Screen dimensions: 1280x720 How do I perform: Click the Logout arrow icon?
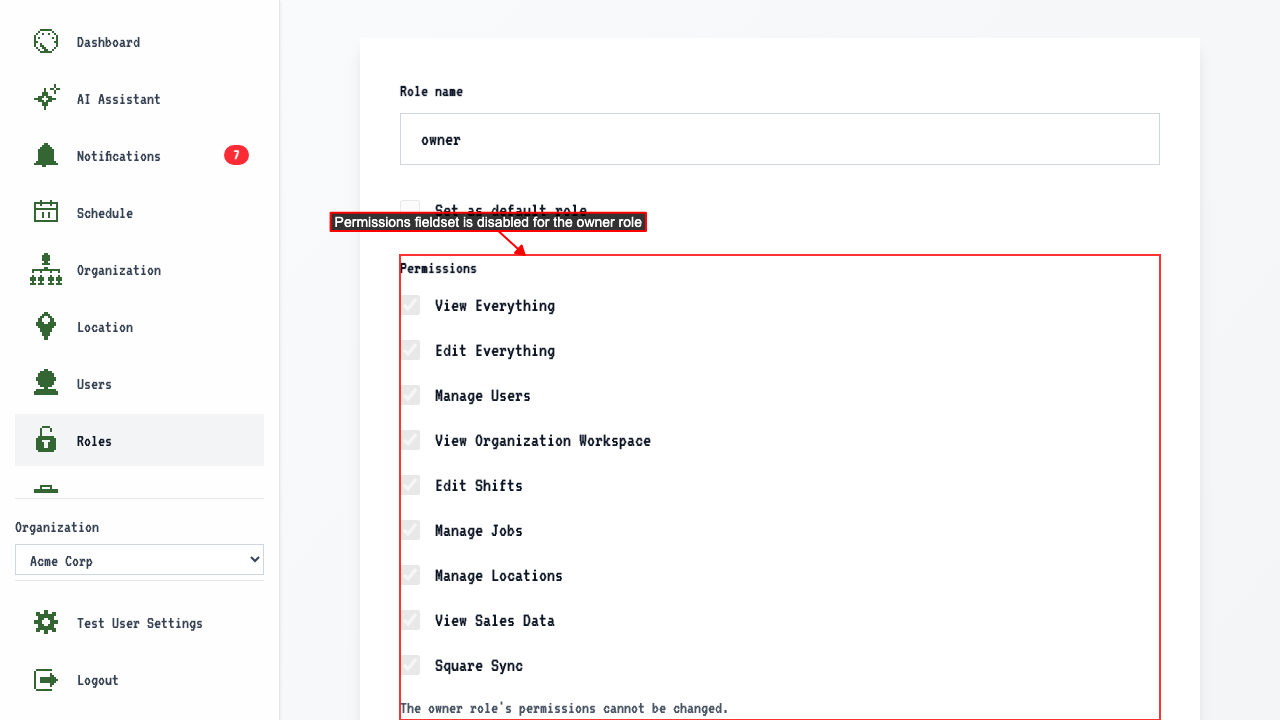[46, 680]
